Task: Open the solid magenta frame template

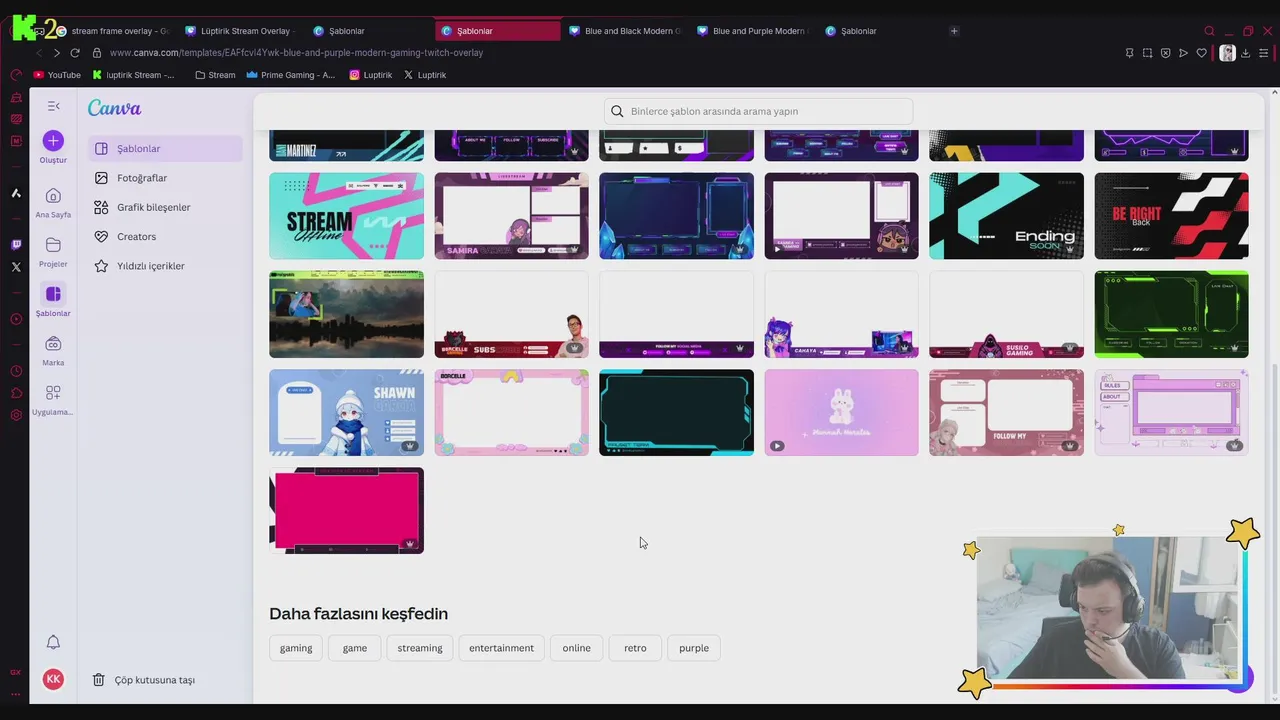Action: 346,510
